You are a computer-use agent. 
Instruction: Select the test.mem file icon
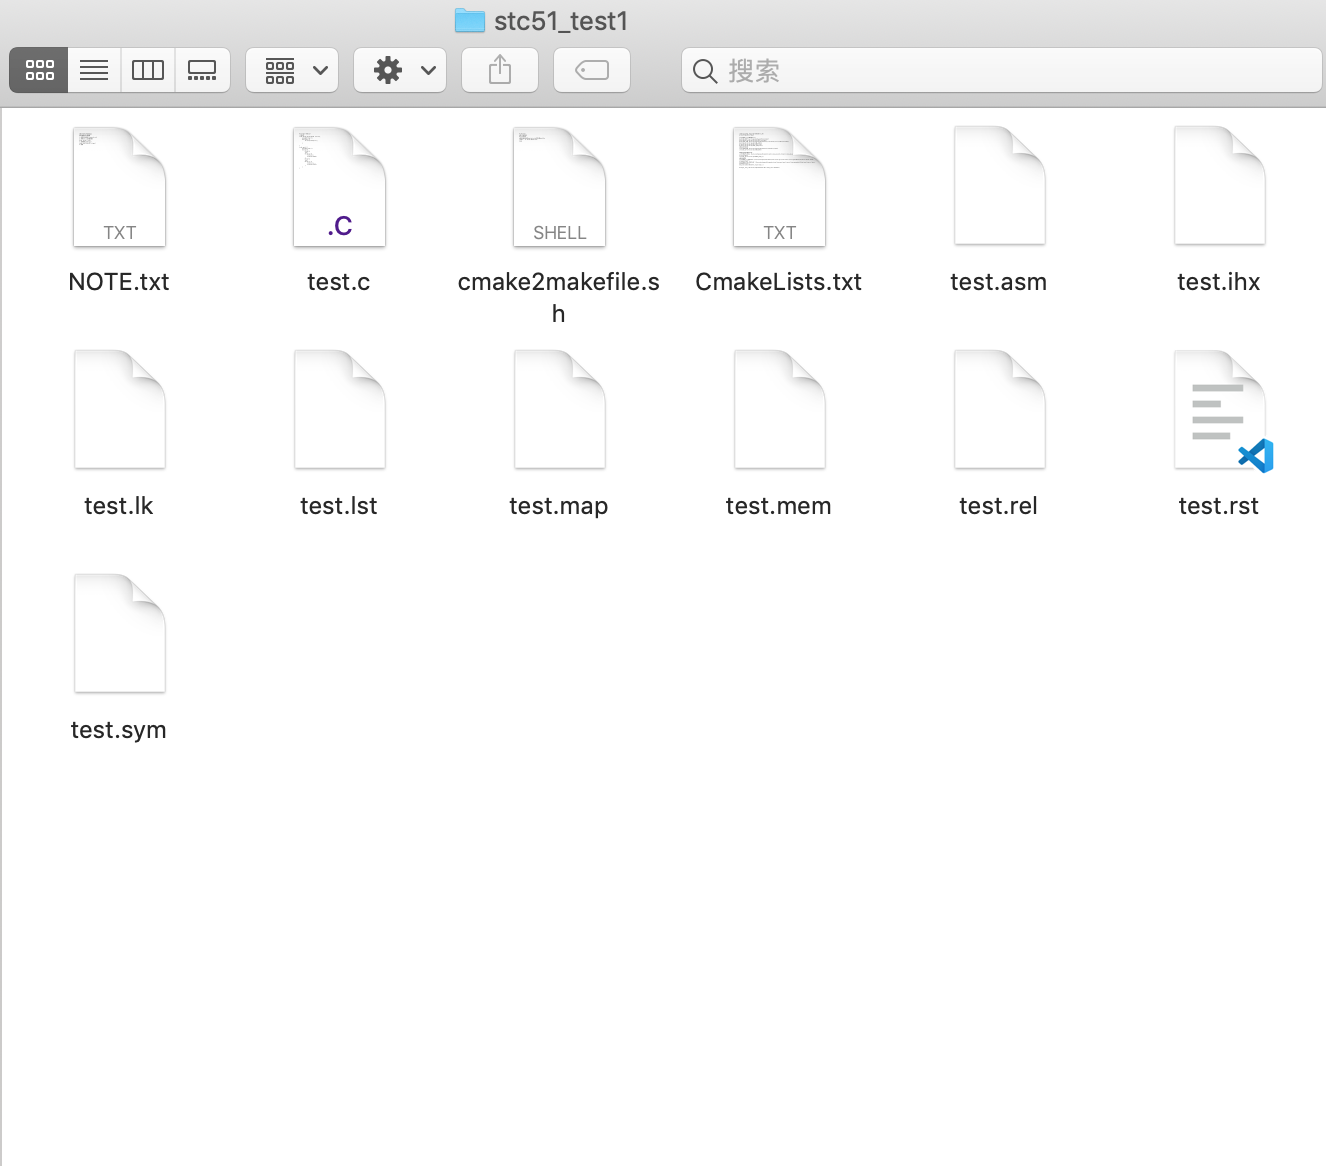point(779,410)
